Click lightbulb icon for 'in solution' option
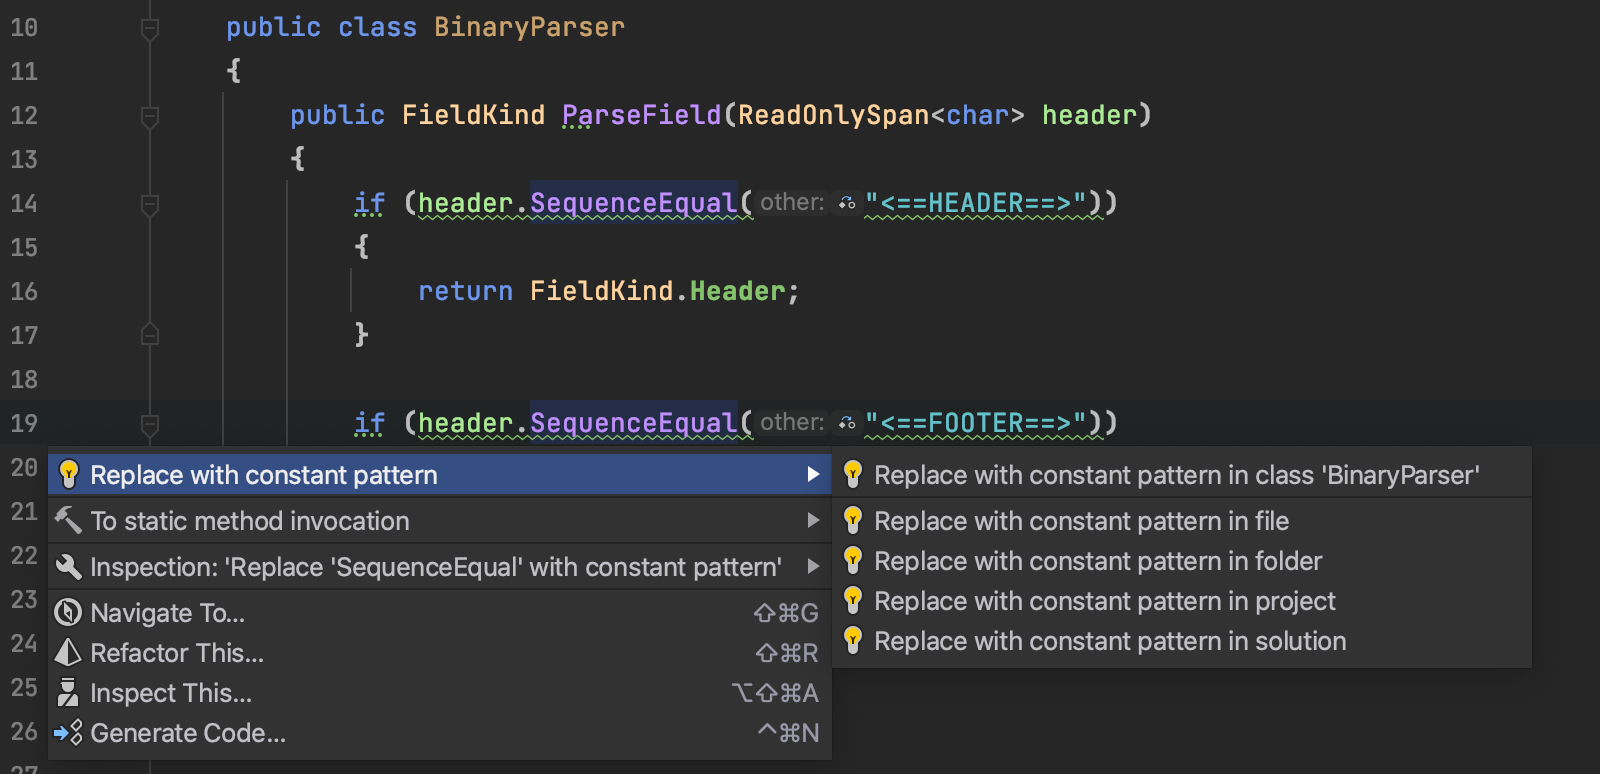1600x774 pixels. click(853, 640)
